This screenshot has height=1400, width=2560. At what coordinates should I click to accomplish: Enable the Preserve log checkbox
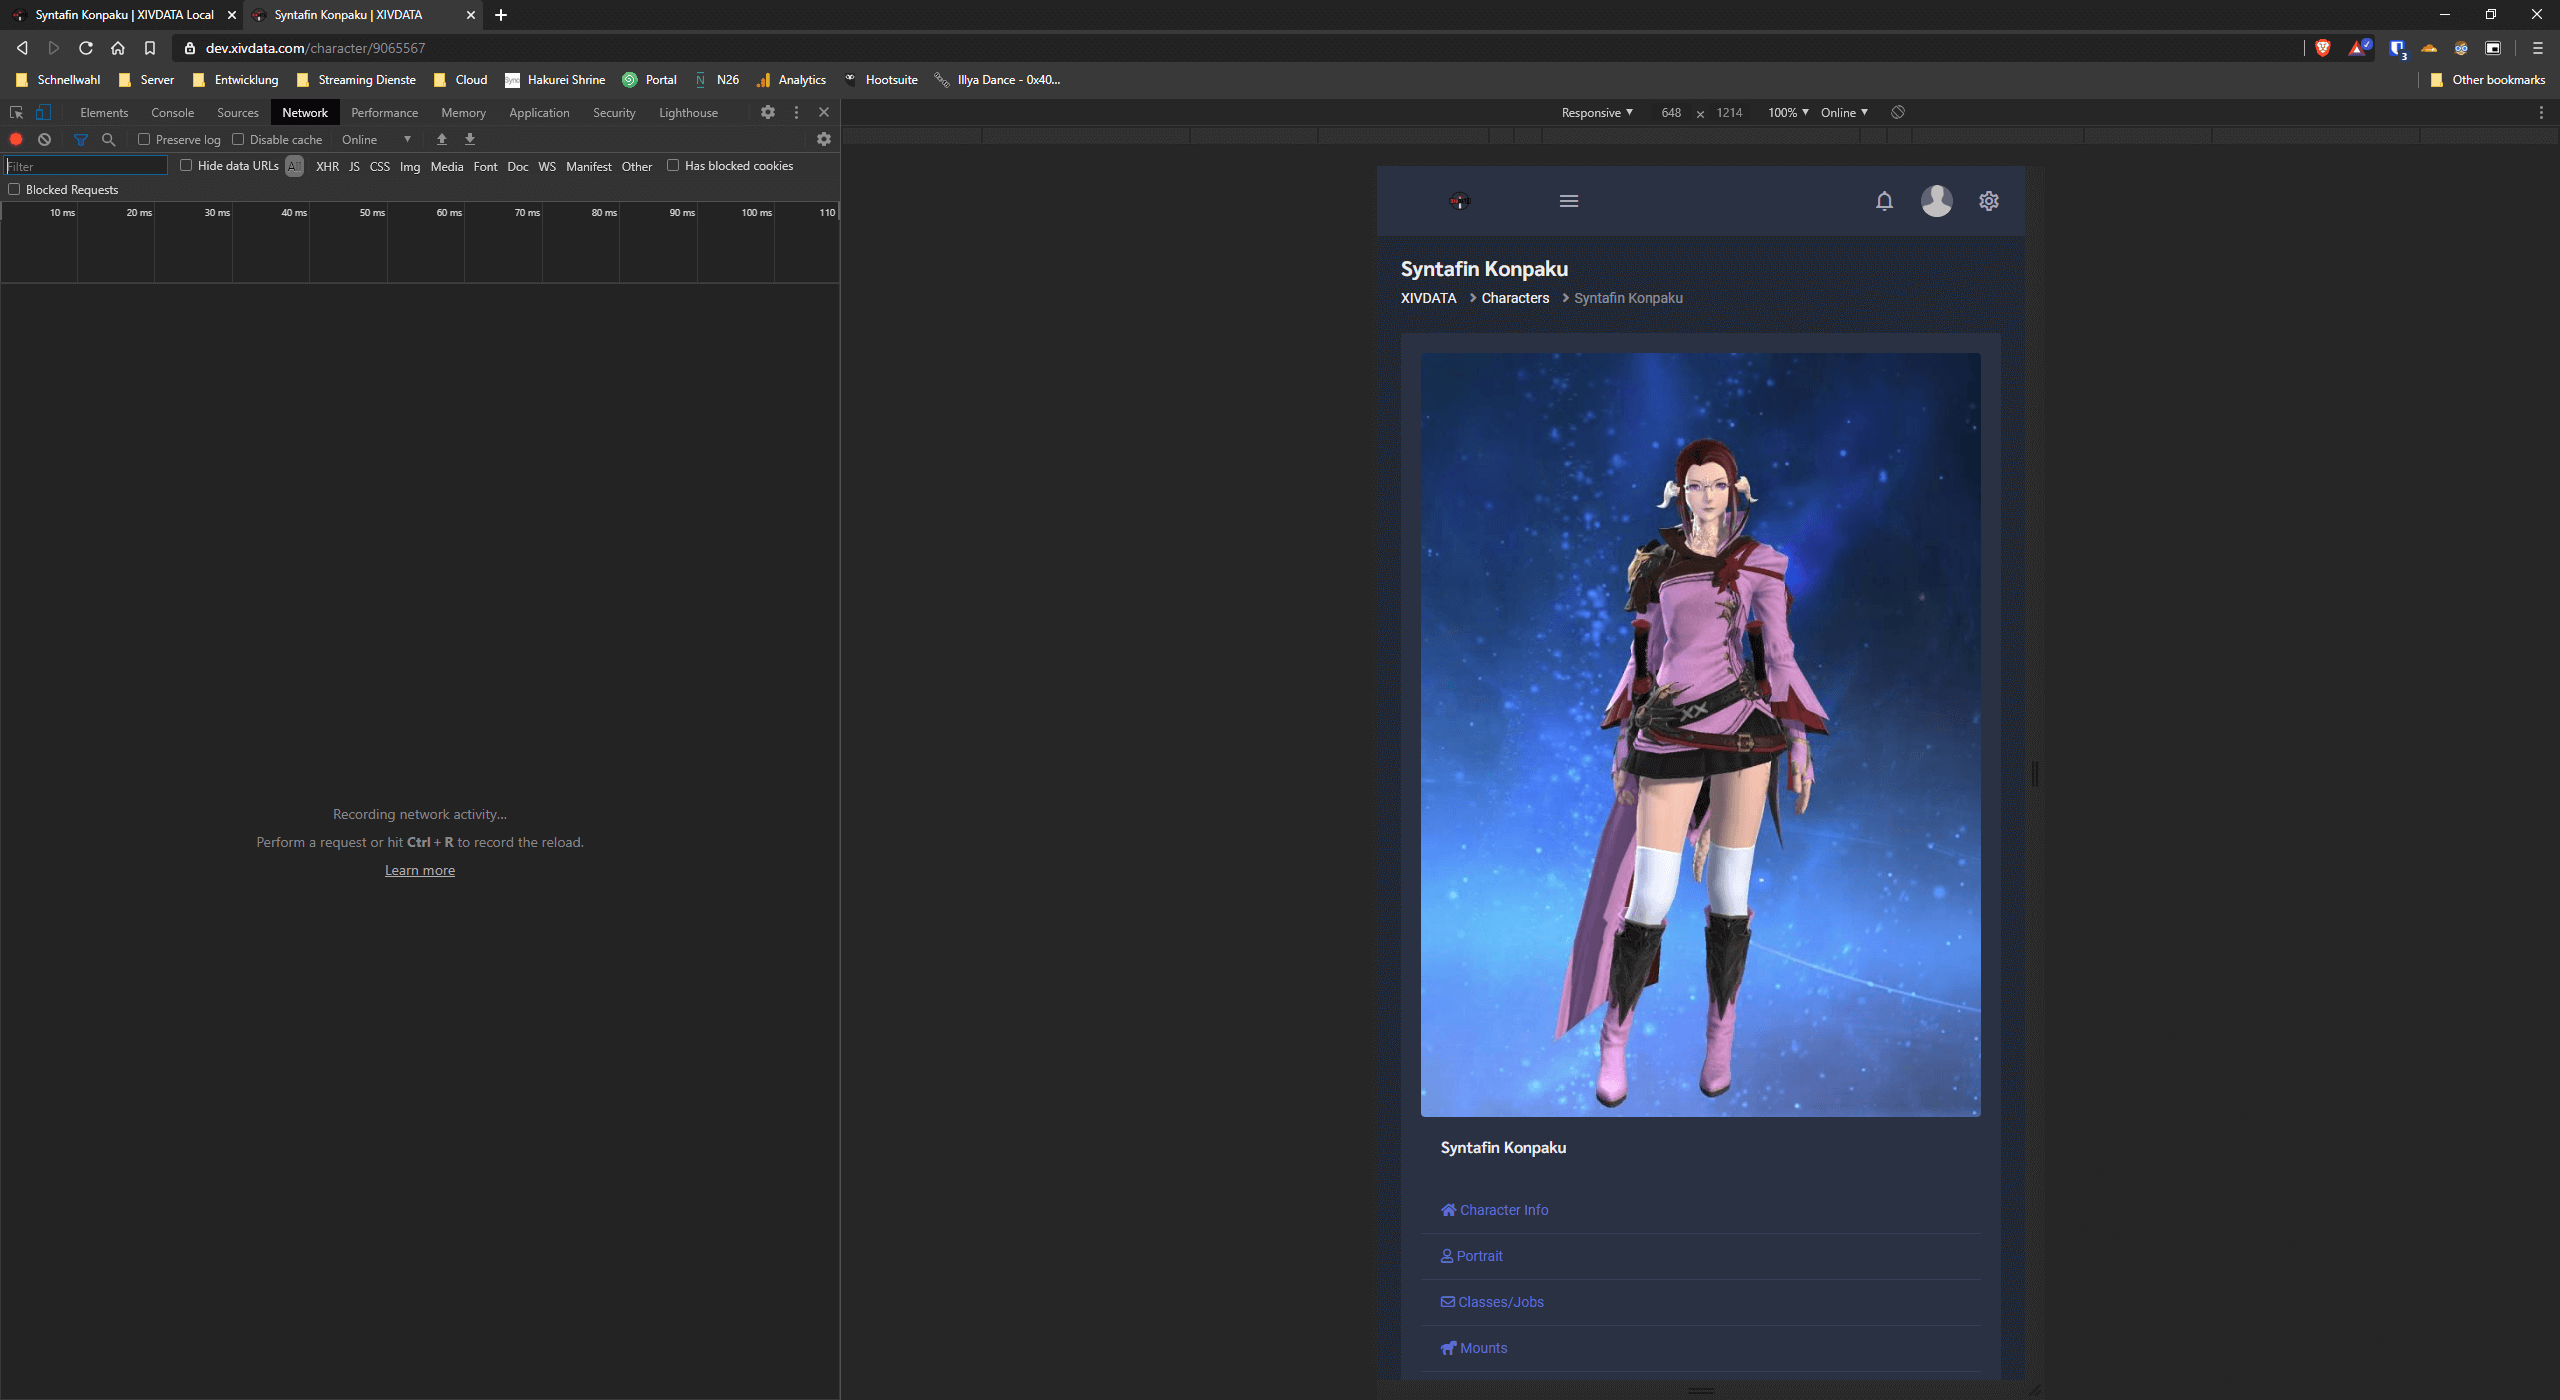pos(144,140)
